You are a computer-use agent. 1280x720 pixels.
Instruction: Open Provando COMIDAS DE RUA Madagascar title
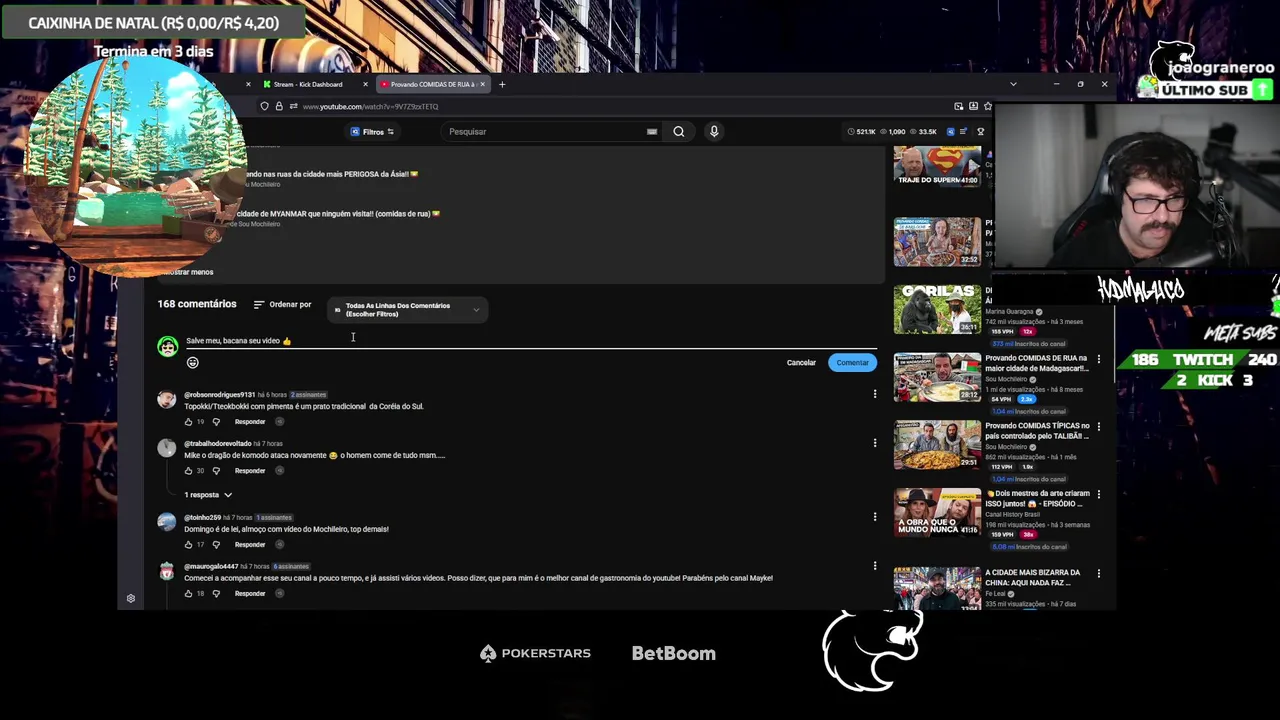[x=1037, y=363]
